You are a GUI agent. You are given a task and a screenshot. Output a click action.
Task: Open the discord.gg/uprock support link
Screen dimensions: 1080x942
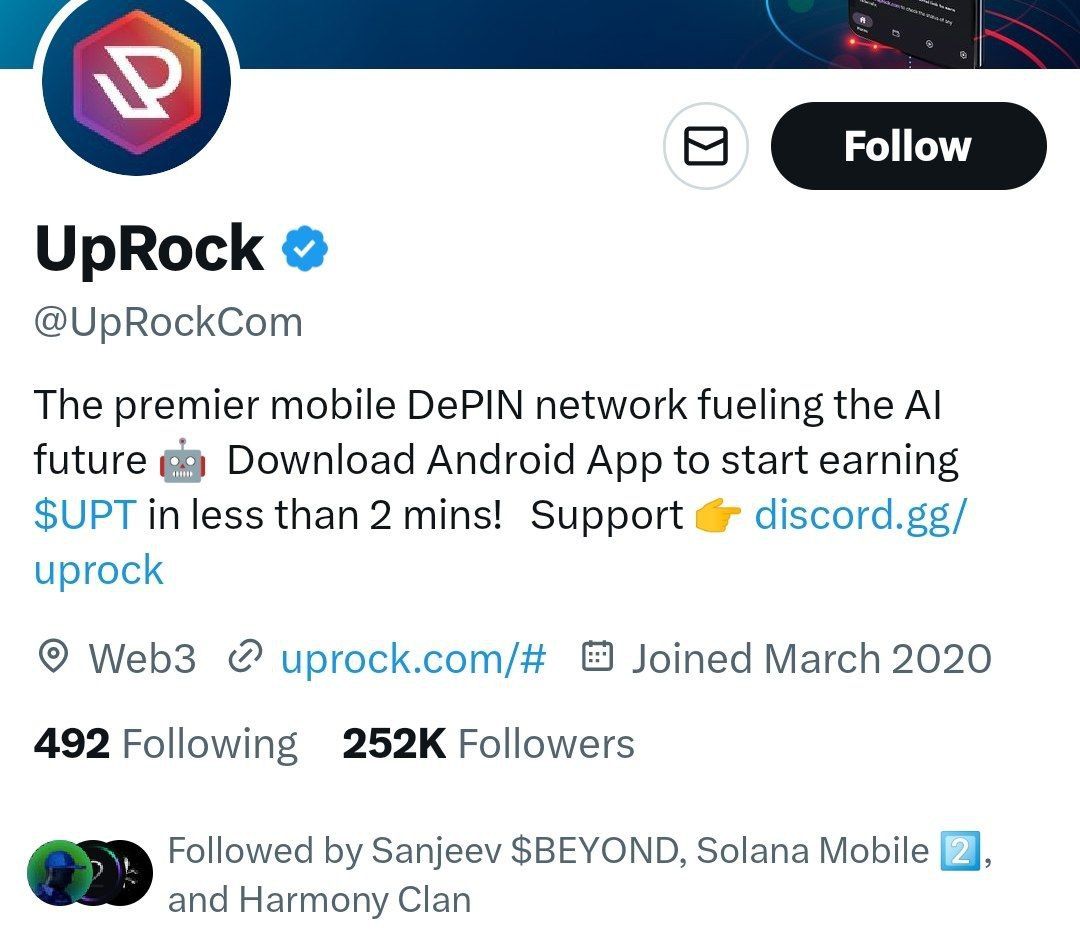501,543
